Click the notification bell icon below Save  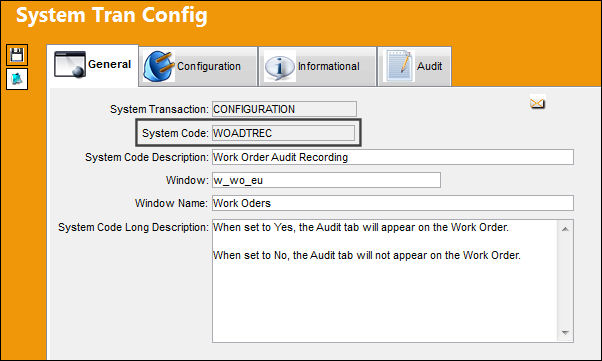tap(17, 79)
